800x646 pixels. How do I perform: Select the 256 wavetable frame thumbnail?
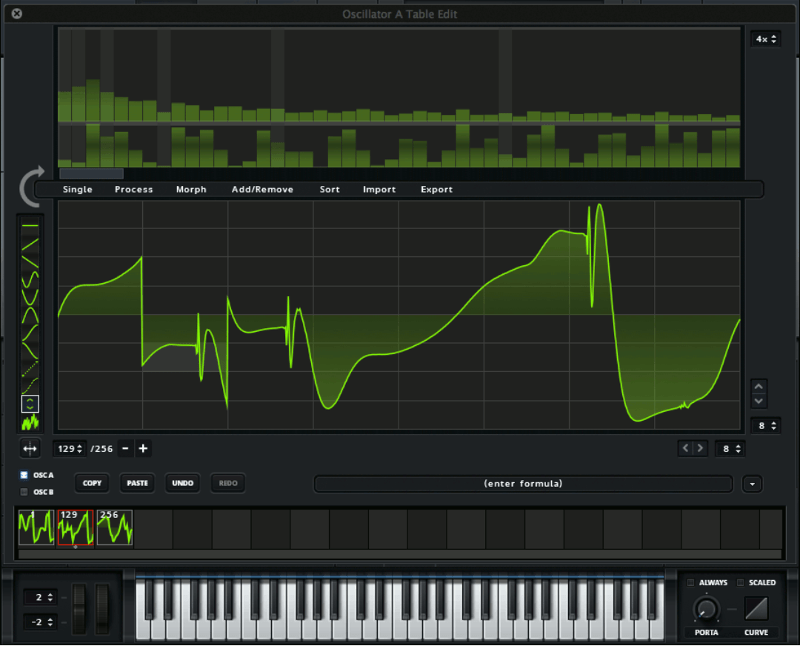117,529
